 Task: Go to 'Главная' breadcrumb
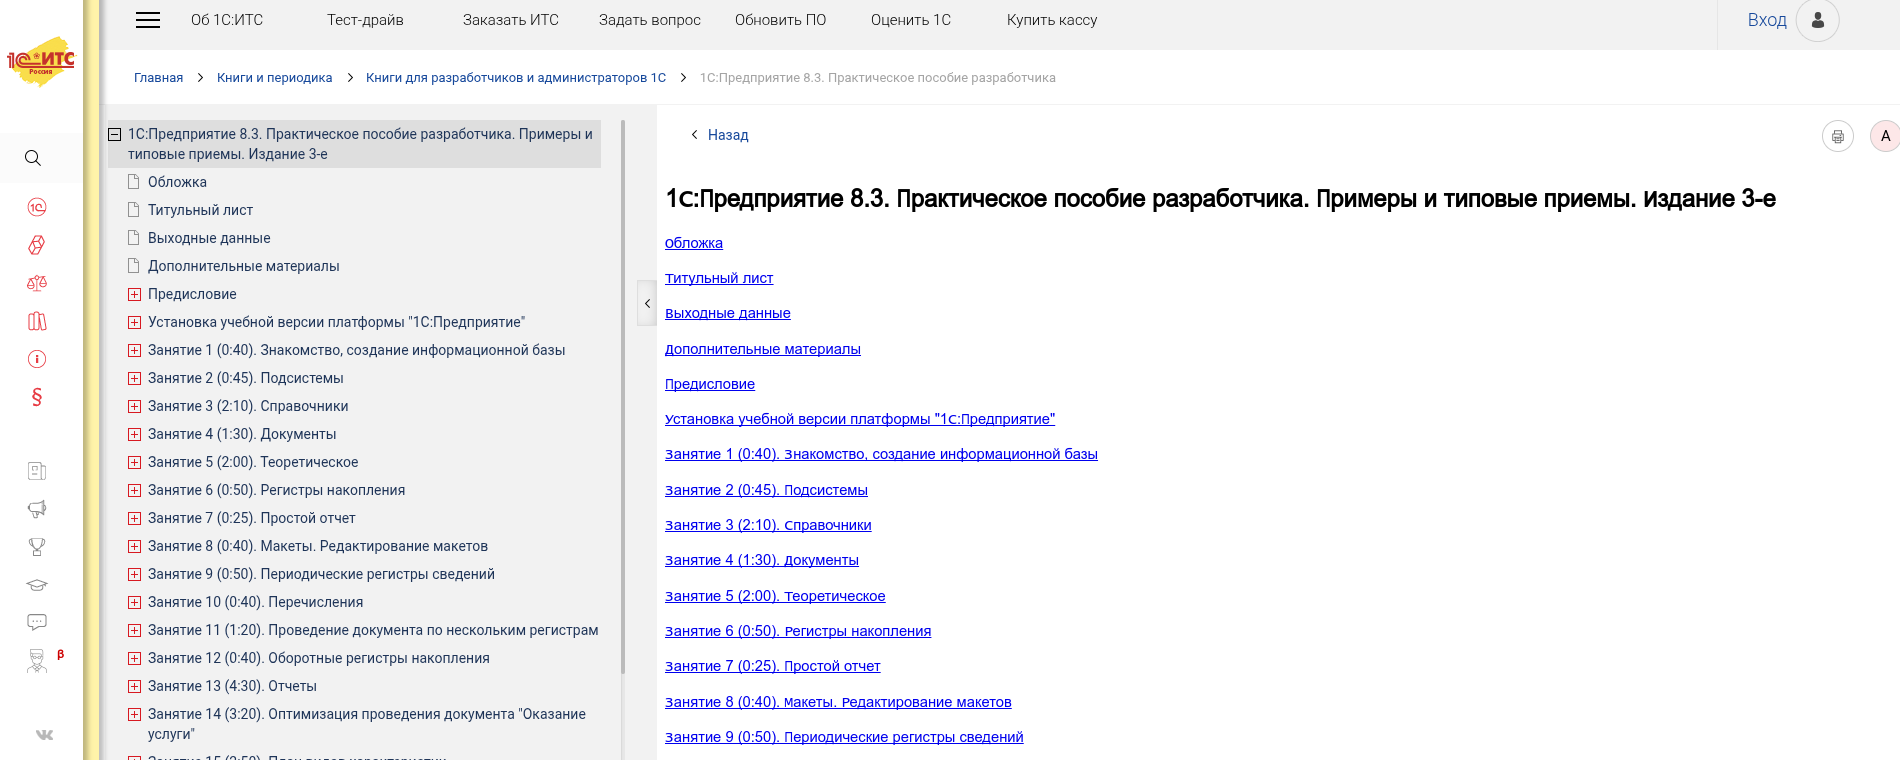[159, 78]
